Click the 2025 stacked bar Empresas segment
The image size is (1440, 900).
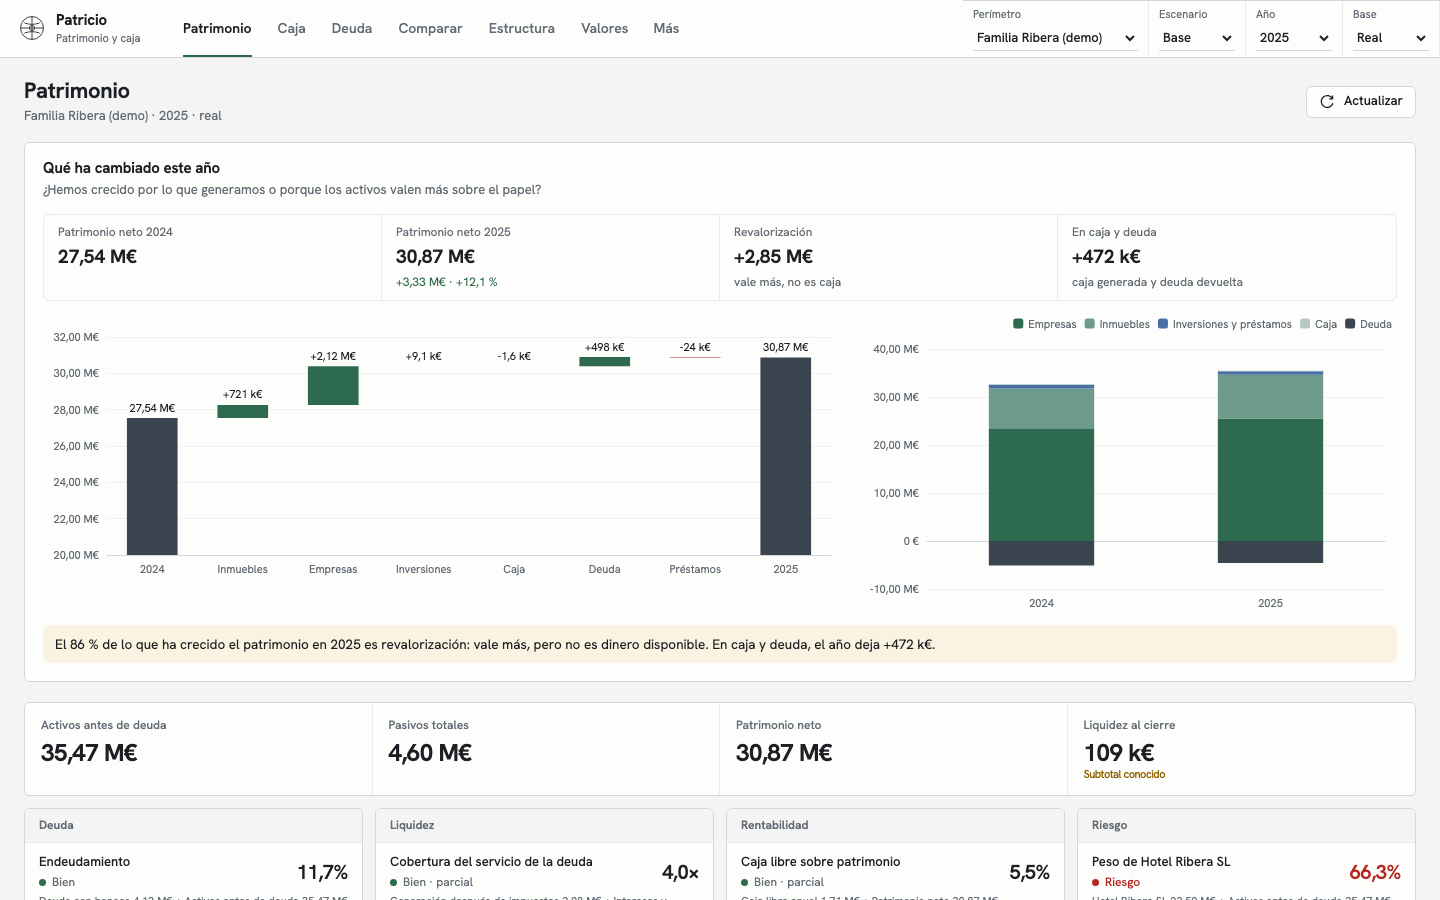coord(1270,480)
